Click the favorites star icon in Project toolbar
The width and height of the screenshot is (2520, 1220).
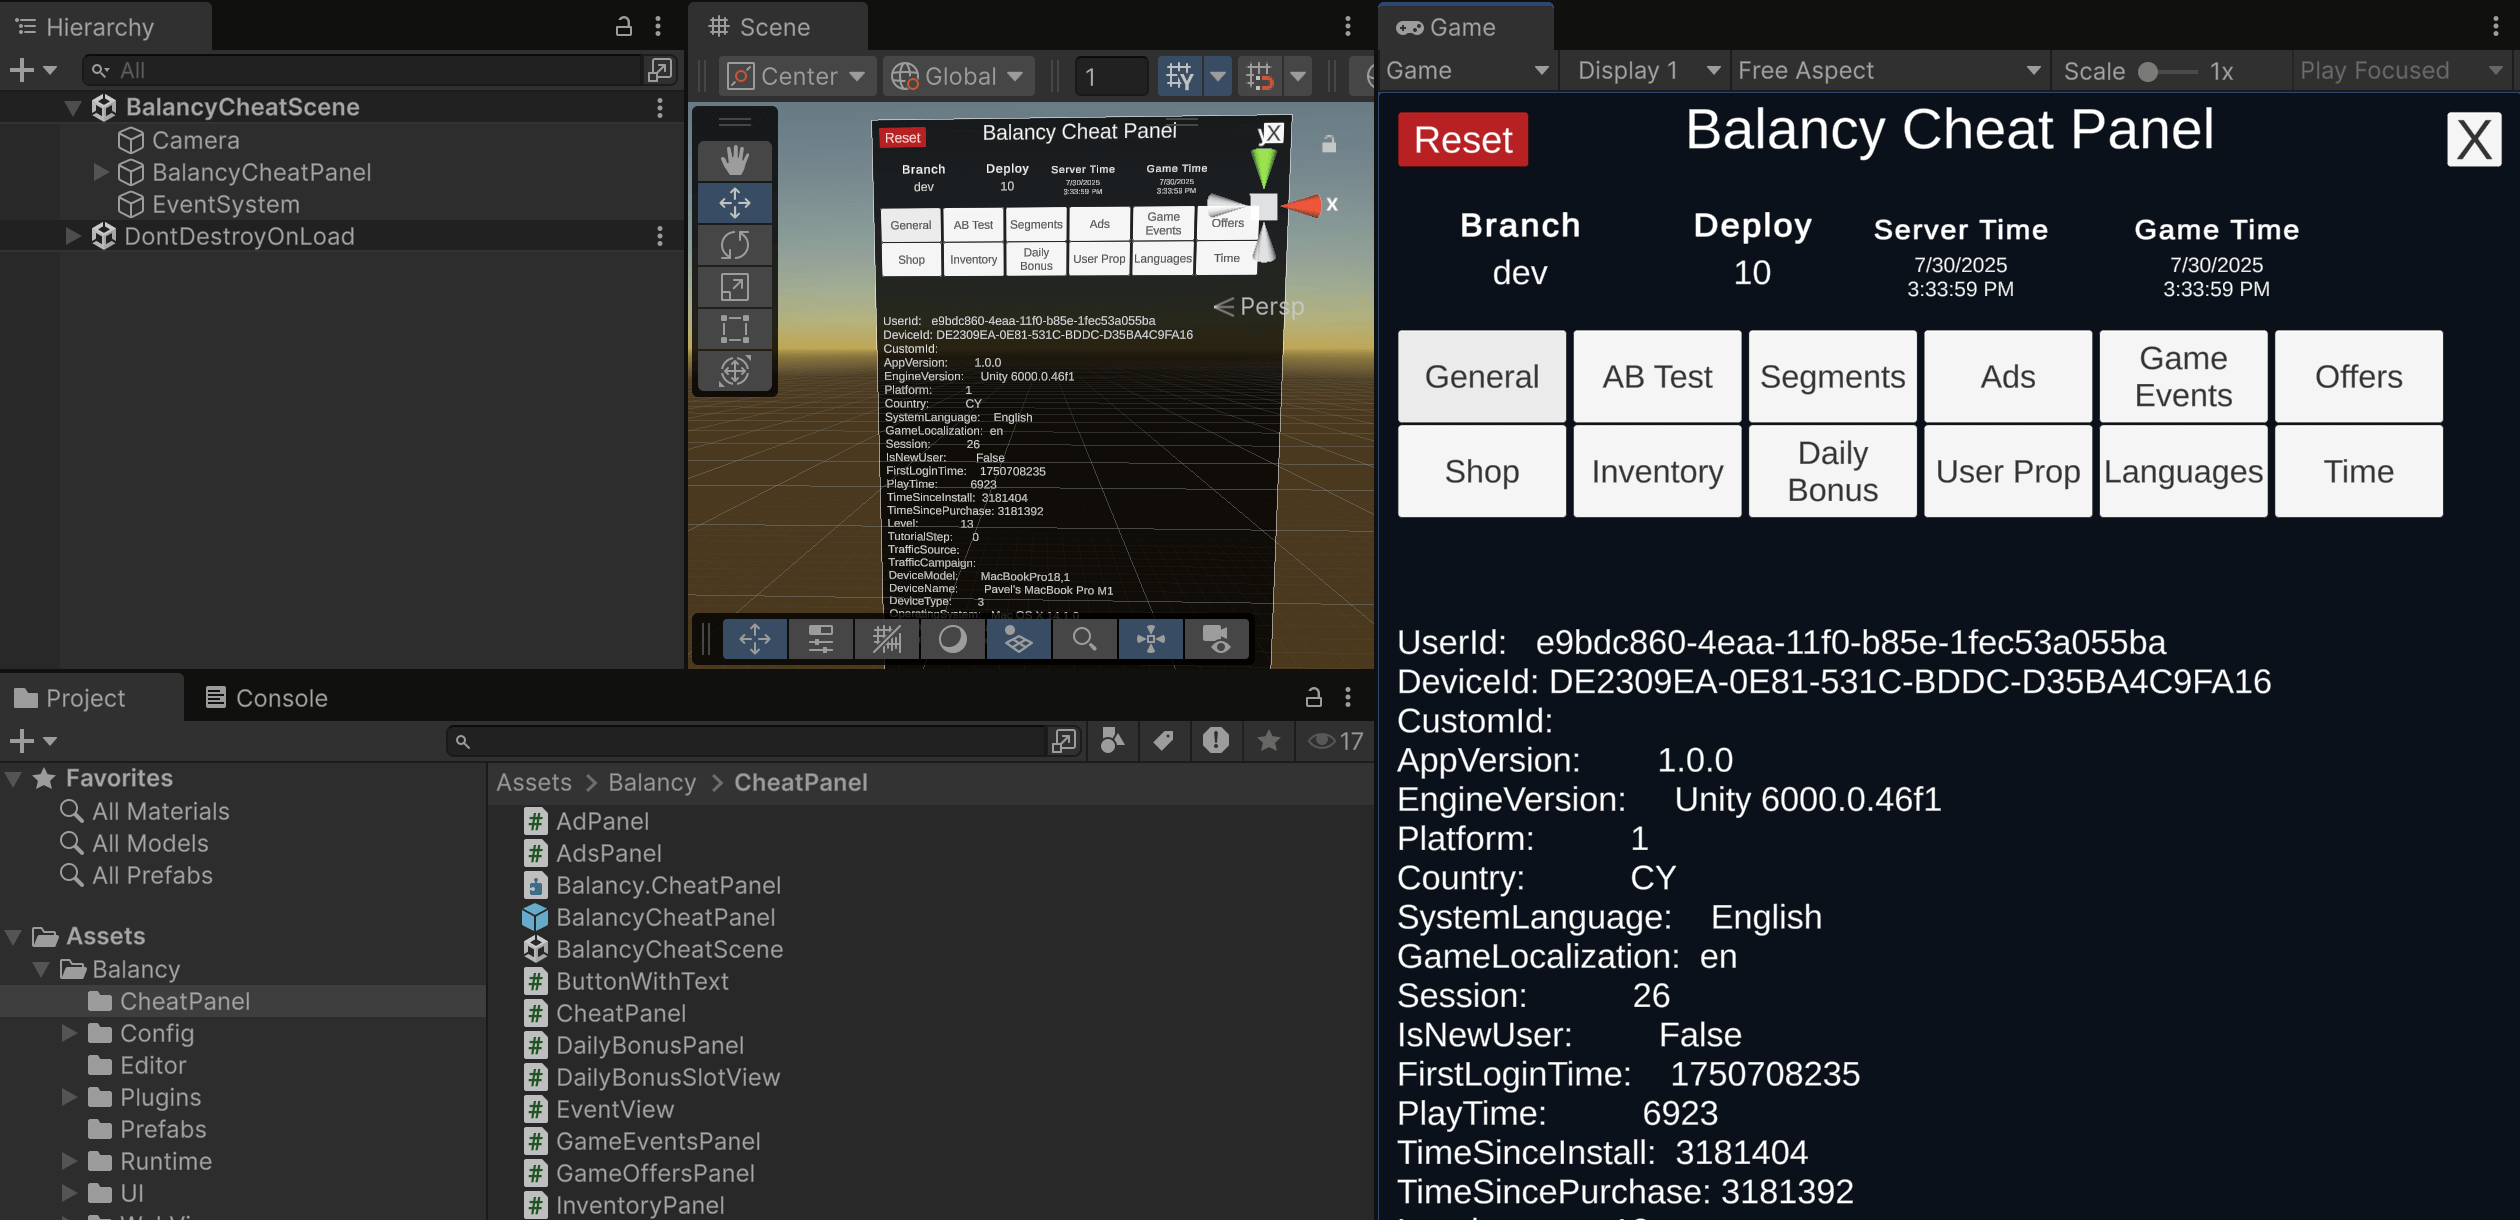1268,741
